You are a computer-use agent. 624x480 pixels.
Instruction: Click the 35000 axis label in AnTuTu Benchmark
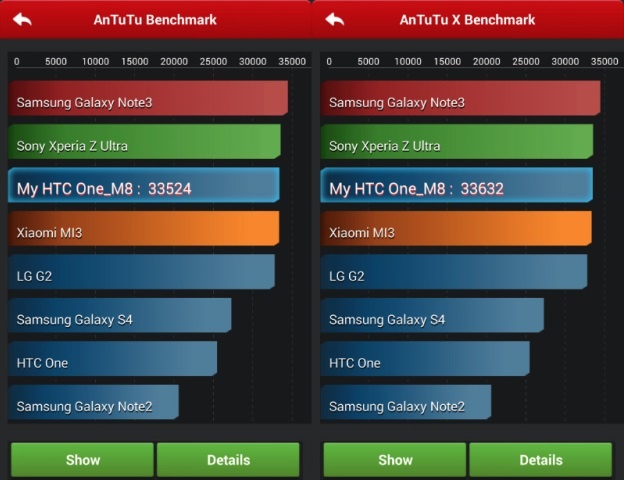pos(292,61)
